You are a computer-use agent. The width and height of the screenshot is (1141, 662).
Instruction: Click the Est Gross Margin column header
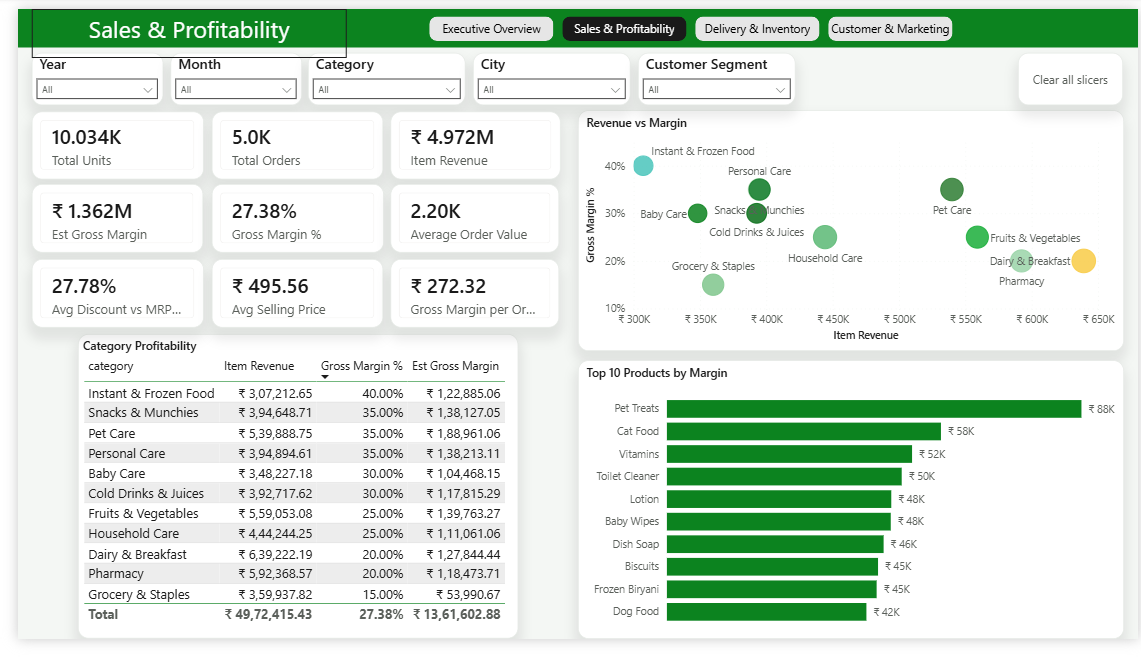coord(456,366)
